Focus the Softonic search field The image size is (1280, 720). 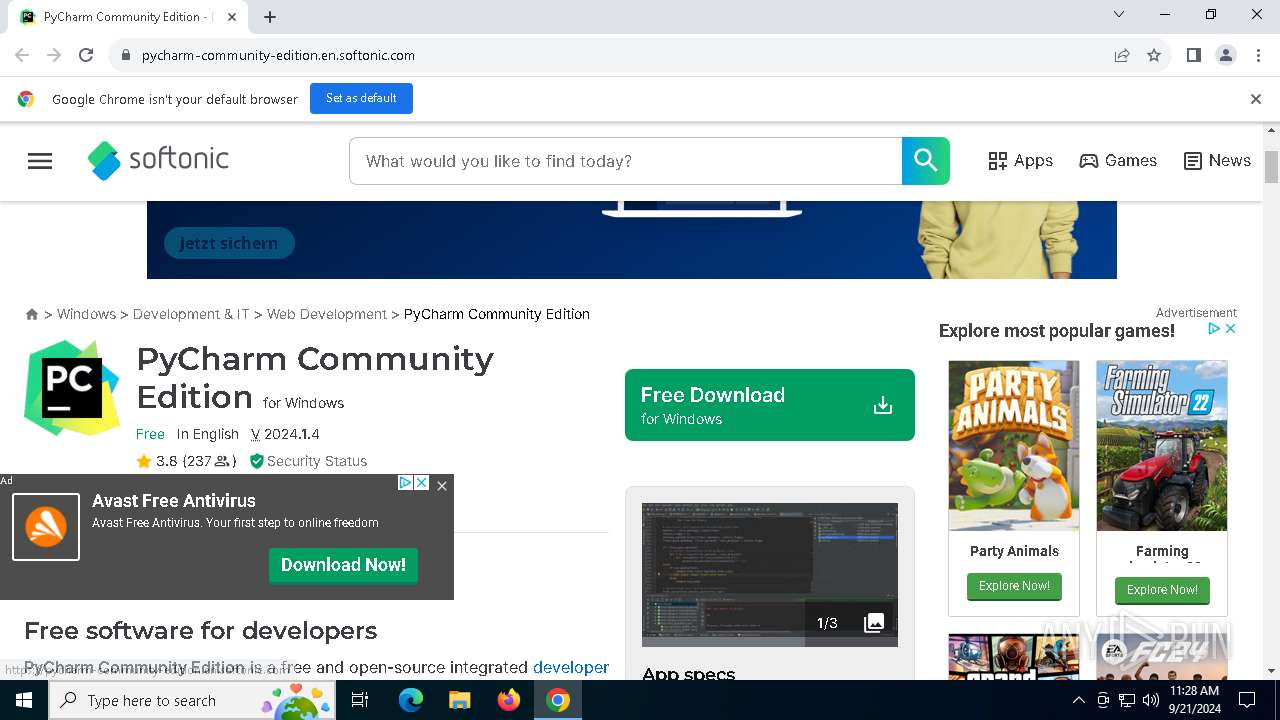(x=626, y=161)
